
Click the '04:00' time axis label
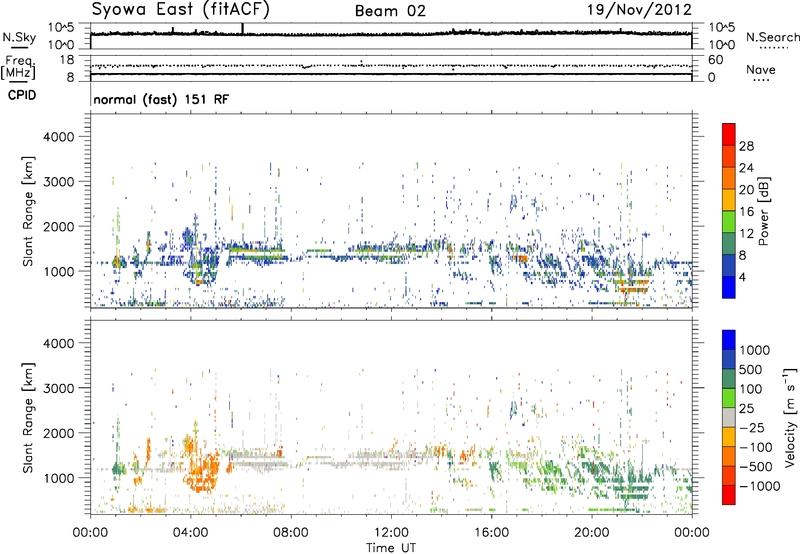tap(191, 533)
